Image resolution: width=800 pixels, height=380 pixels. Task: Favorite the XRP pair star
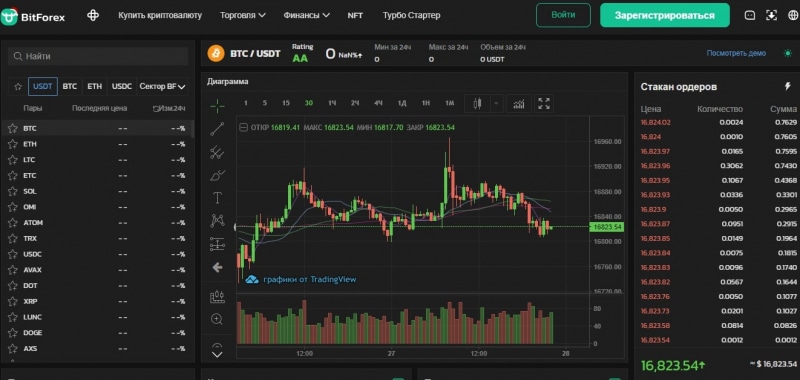(13, 301)
